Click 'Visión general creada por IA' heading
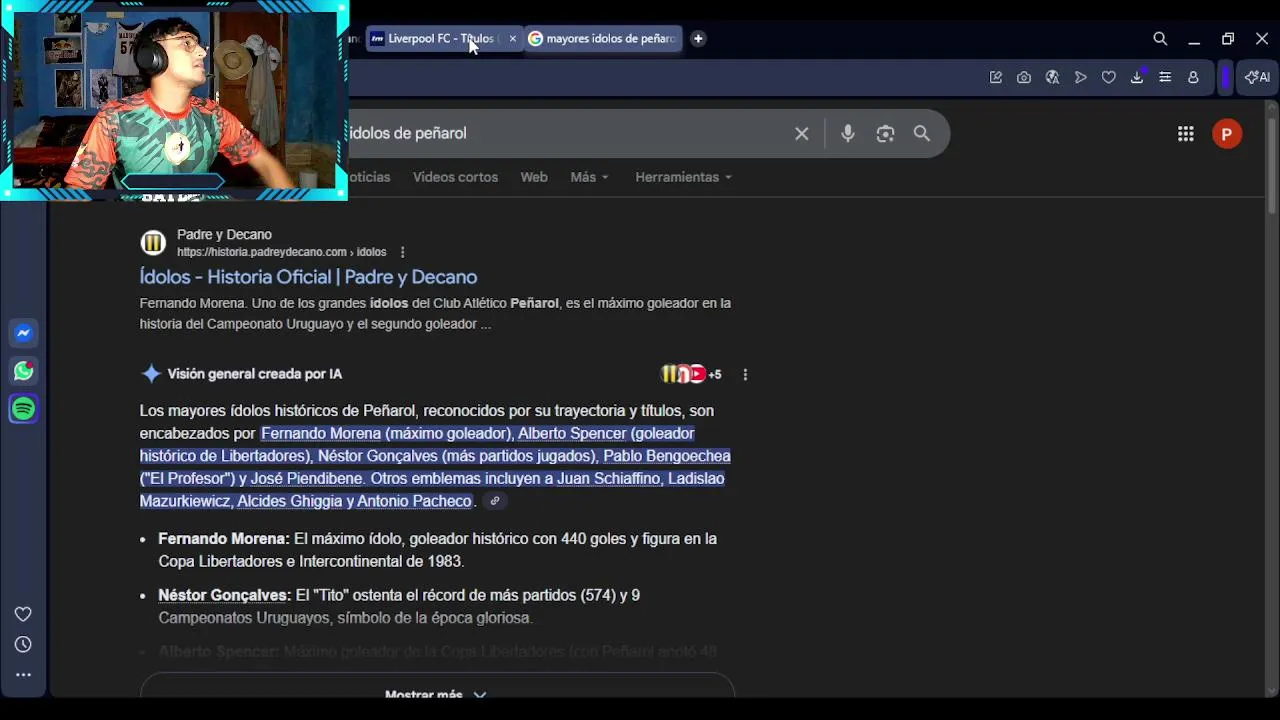Viewport: 1280px width, 720px height. [x=254, y=374]
